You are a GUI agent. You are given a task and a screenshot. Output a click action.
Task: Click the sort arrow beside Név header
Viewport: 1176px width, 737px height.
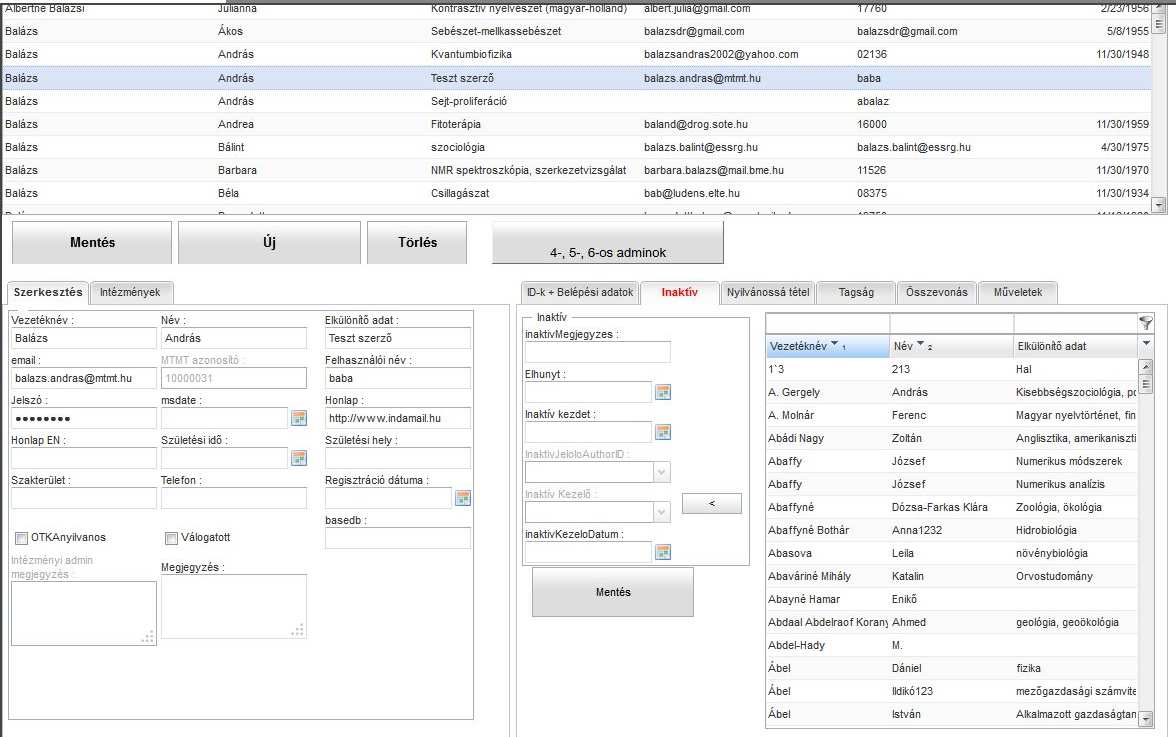point(920,344)
